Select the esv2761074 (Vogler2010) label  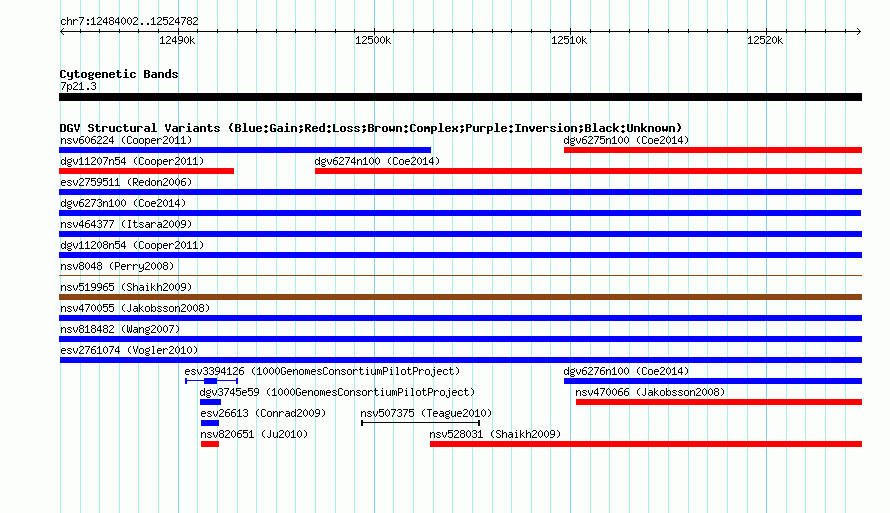pos(129,350)
